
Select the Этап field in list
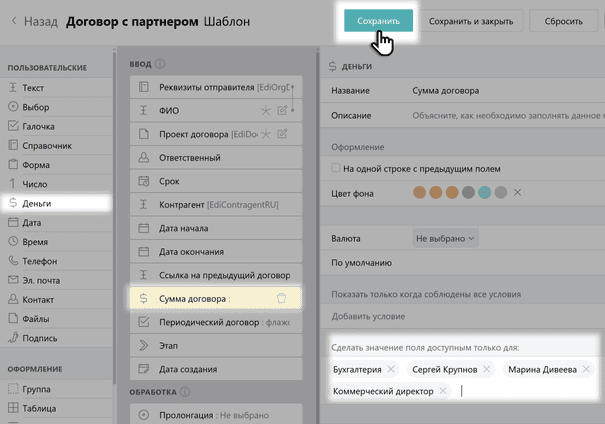215,345
